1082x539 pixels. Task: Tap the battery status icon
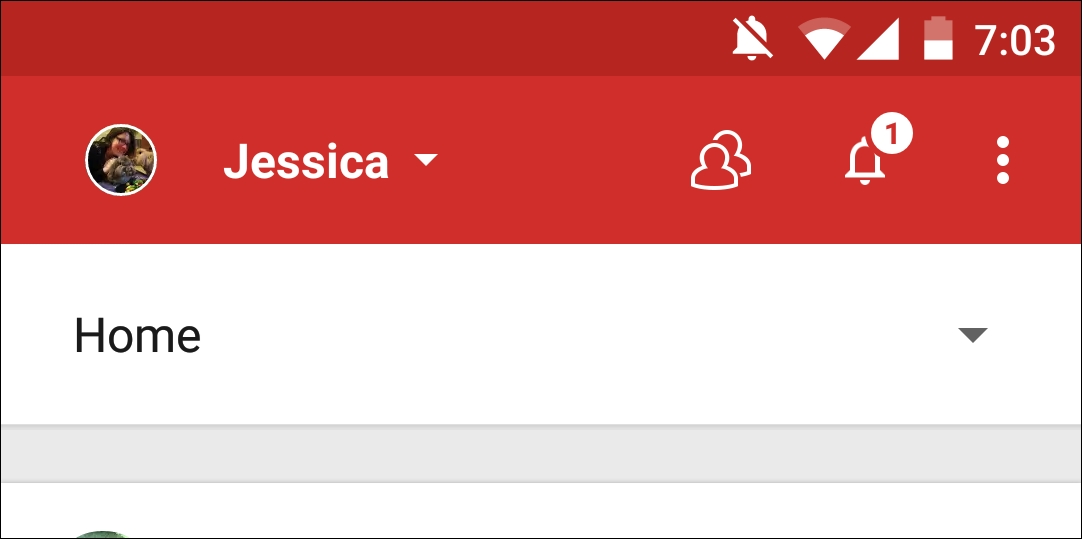click(x=938, y=38)
